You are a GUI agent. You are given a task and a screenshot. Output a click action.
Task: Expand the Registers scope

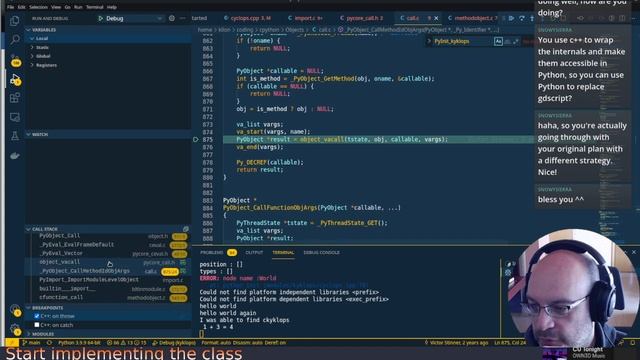pos(108,65)
